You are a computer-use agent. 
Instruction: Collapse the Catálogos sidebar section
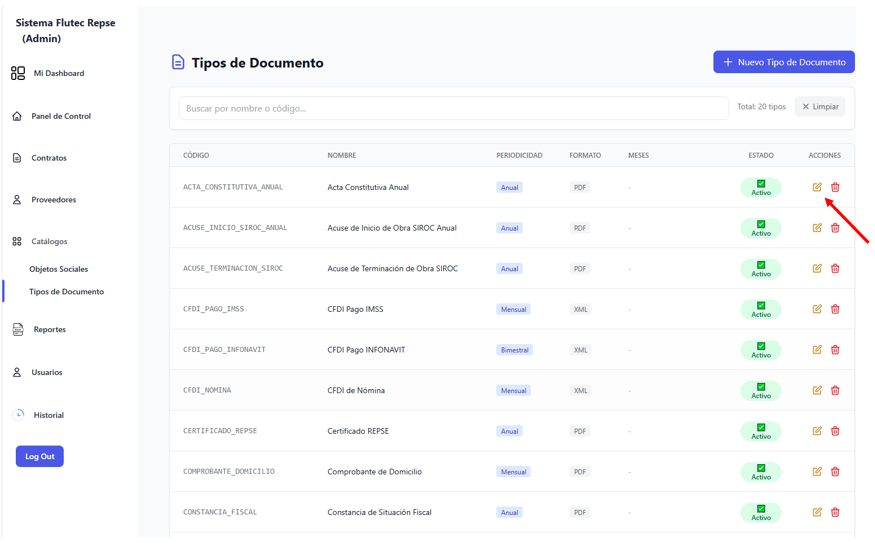tap(40, 242)
